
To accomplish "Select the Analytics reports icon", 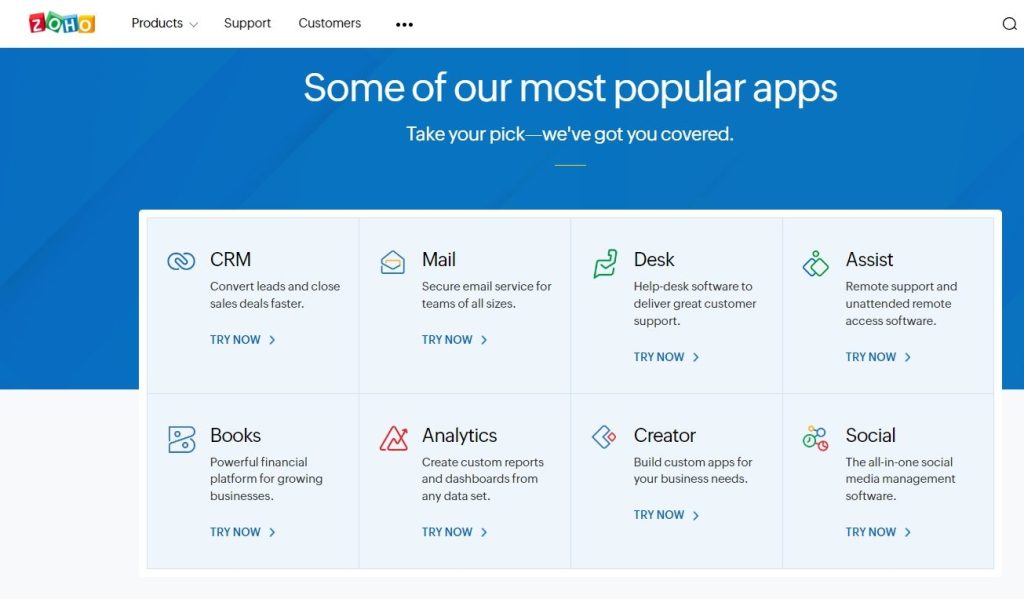I will [393, 436].
